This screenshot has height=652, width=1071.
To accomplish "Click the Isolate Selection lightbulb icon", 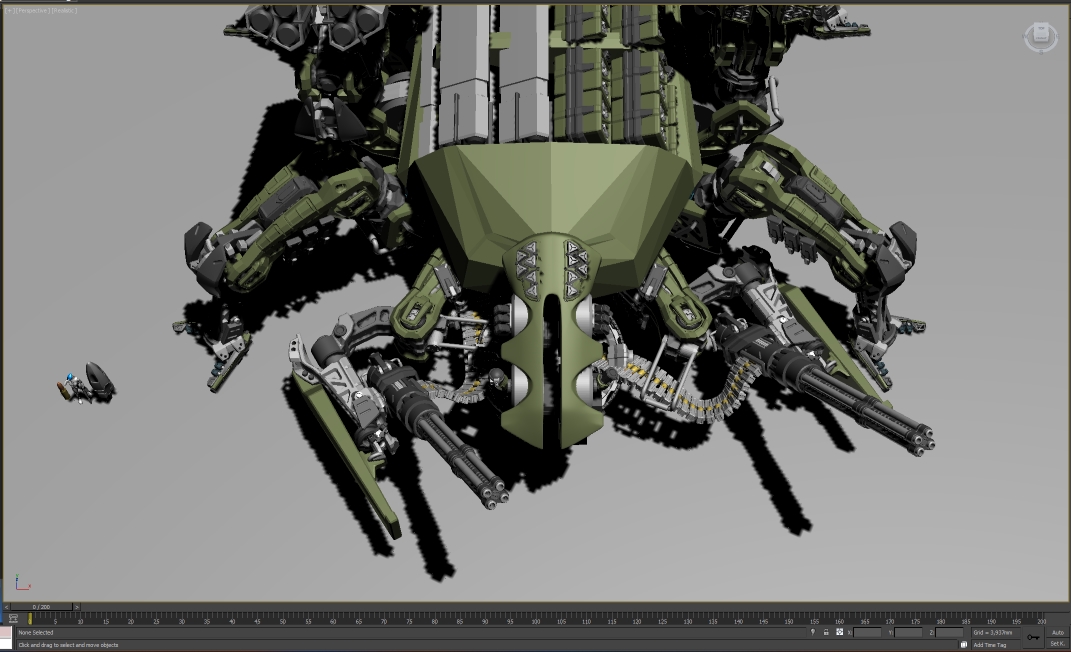I will pos(812,632).
